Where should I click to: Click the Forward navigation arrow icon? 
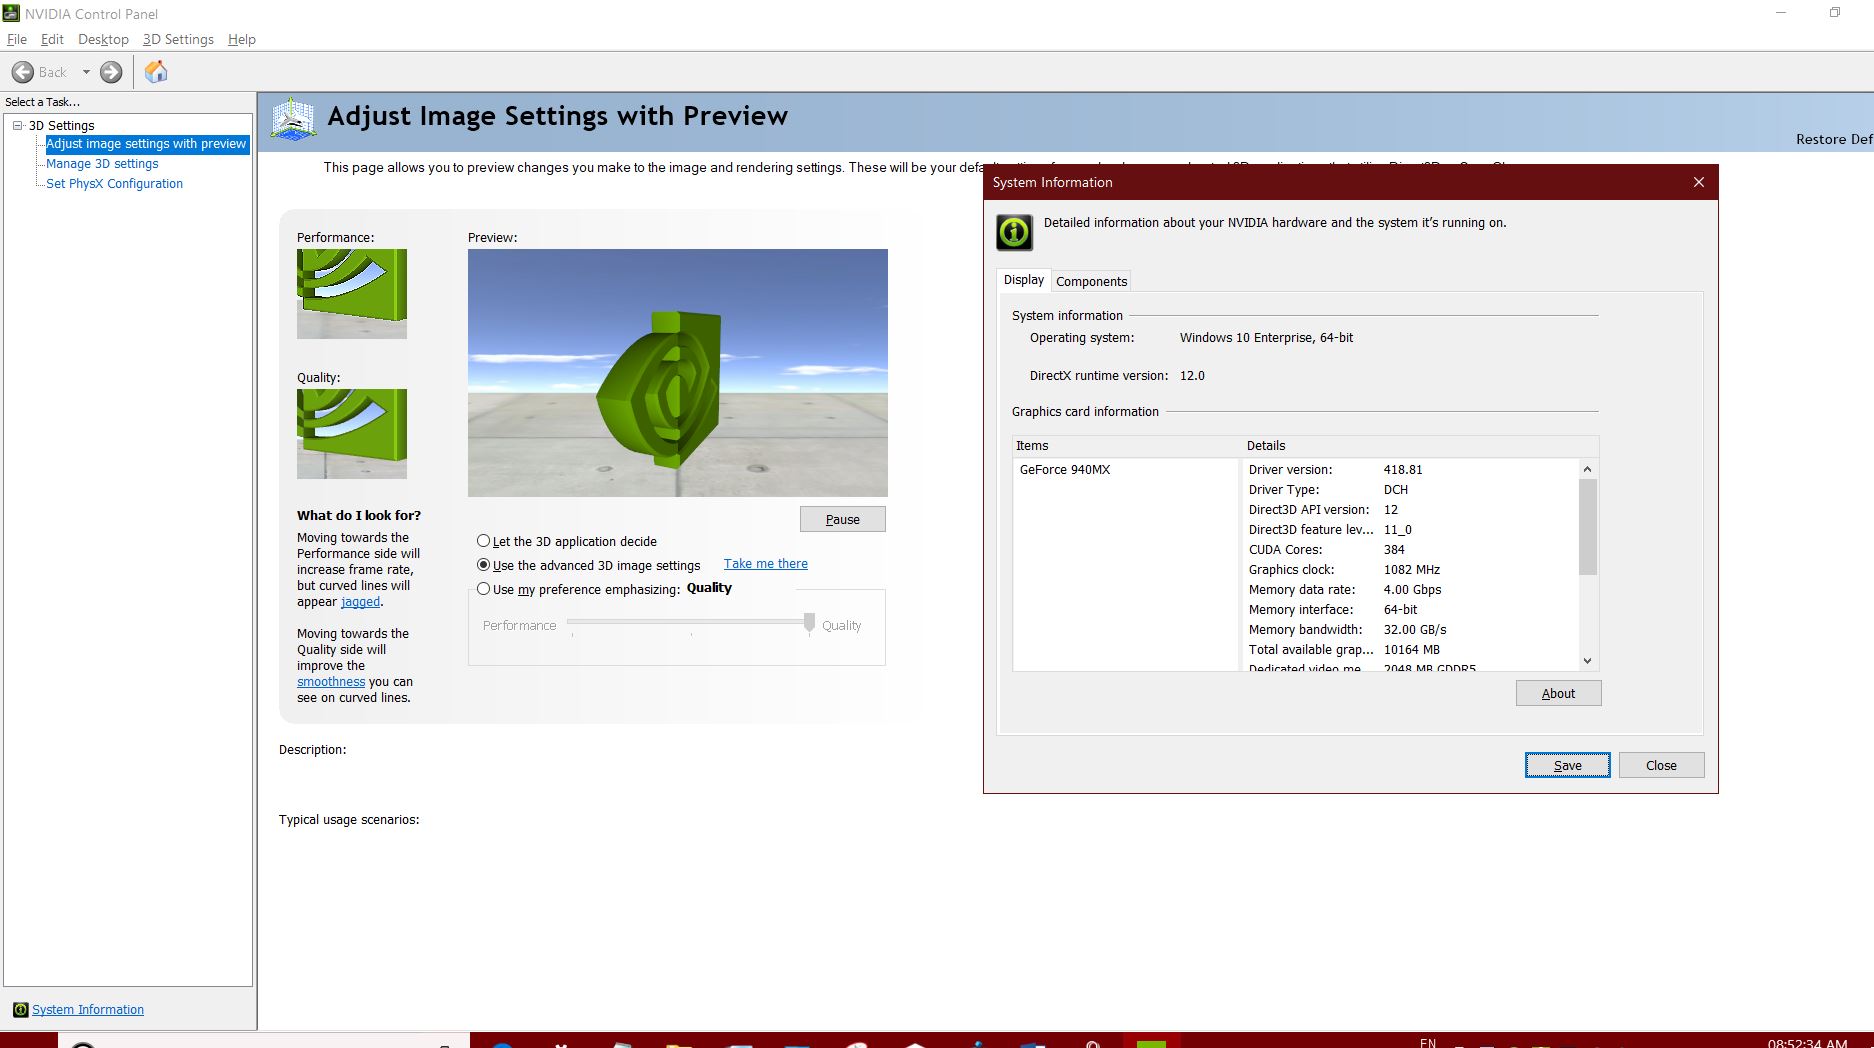coord(110,72)
